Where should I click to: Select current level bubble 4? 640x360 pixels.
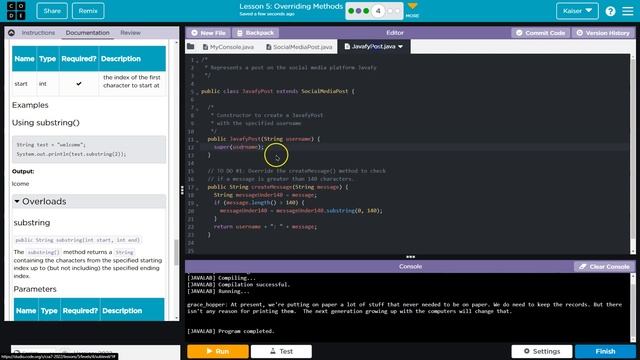(x=378, y=11)
